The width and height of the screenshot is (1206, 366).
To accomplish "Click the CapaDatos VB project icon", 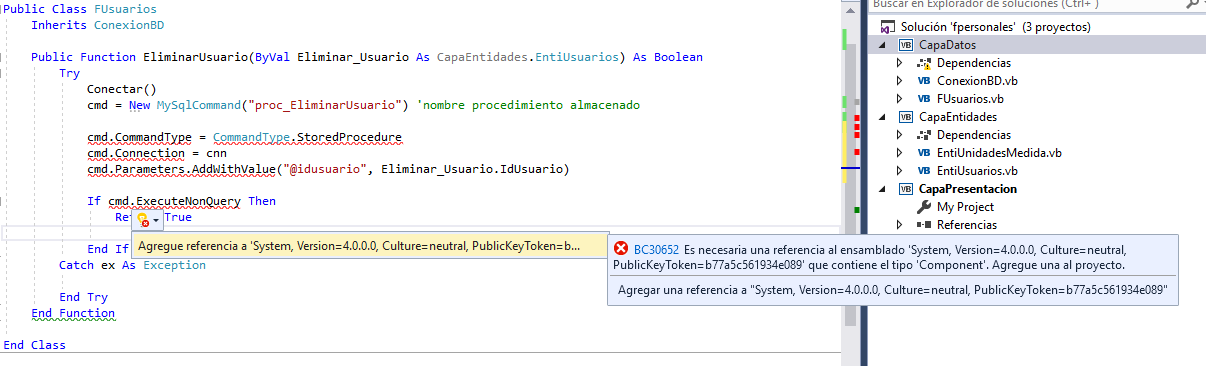I will (x=907, y=45).
